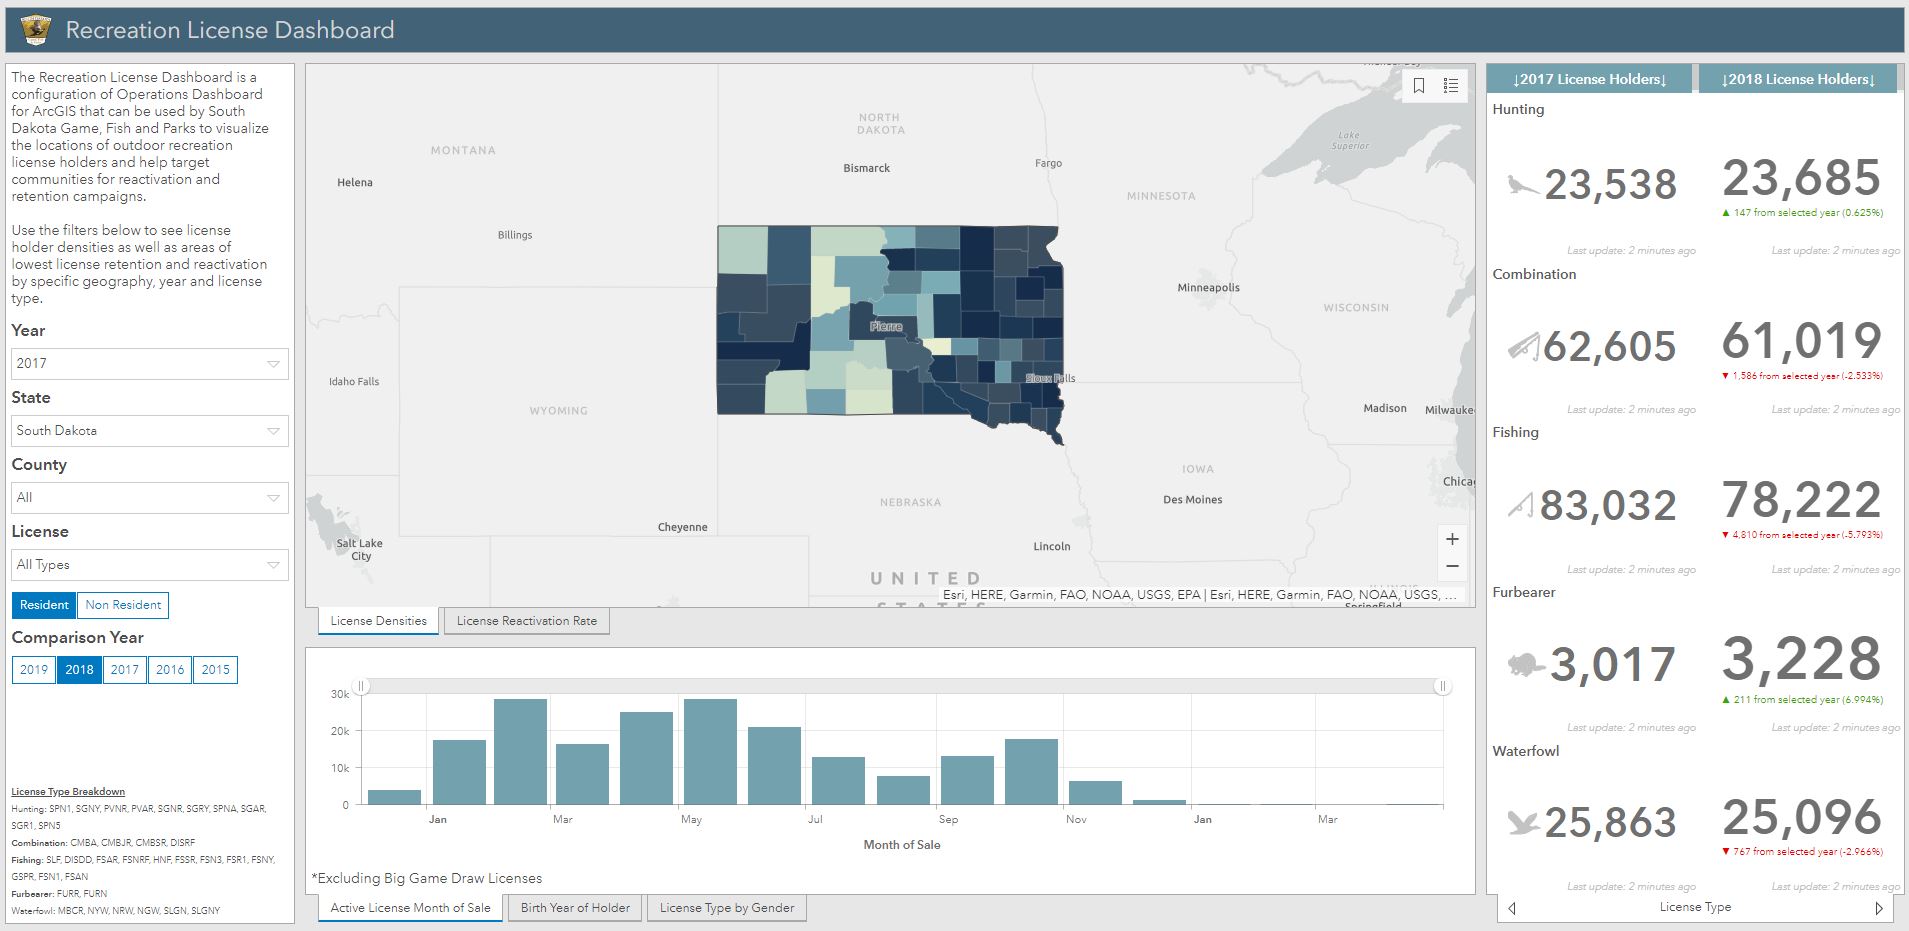Click the 2018 Waterfowl count 25,096
The width and height of the screenshot is (1909, 931).
coord(1802,818)
